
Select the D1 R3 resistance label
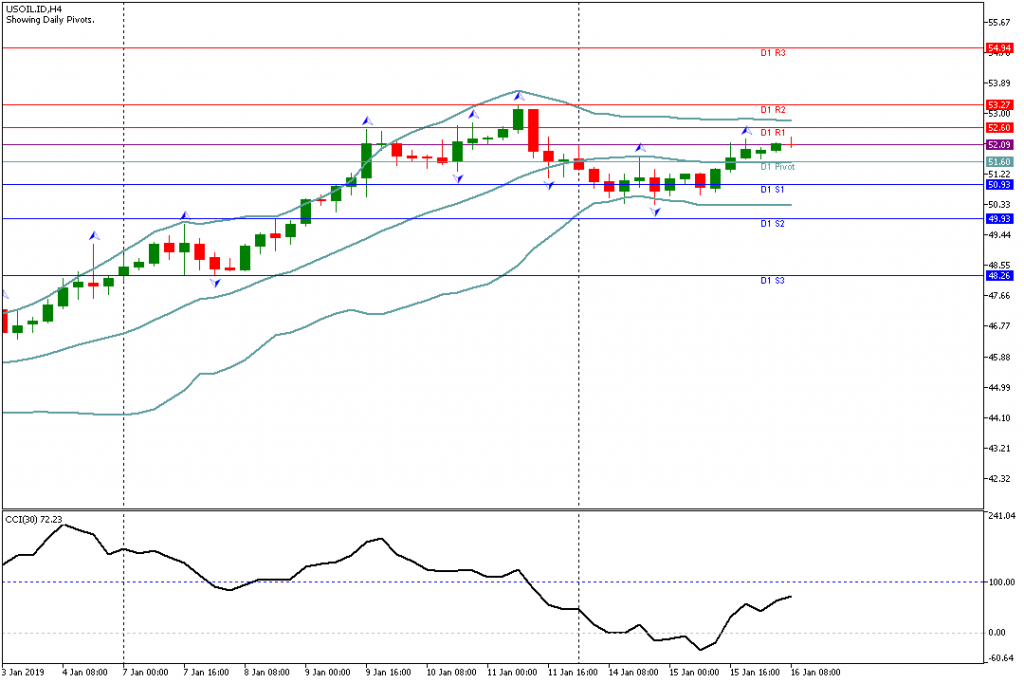772,52
